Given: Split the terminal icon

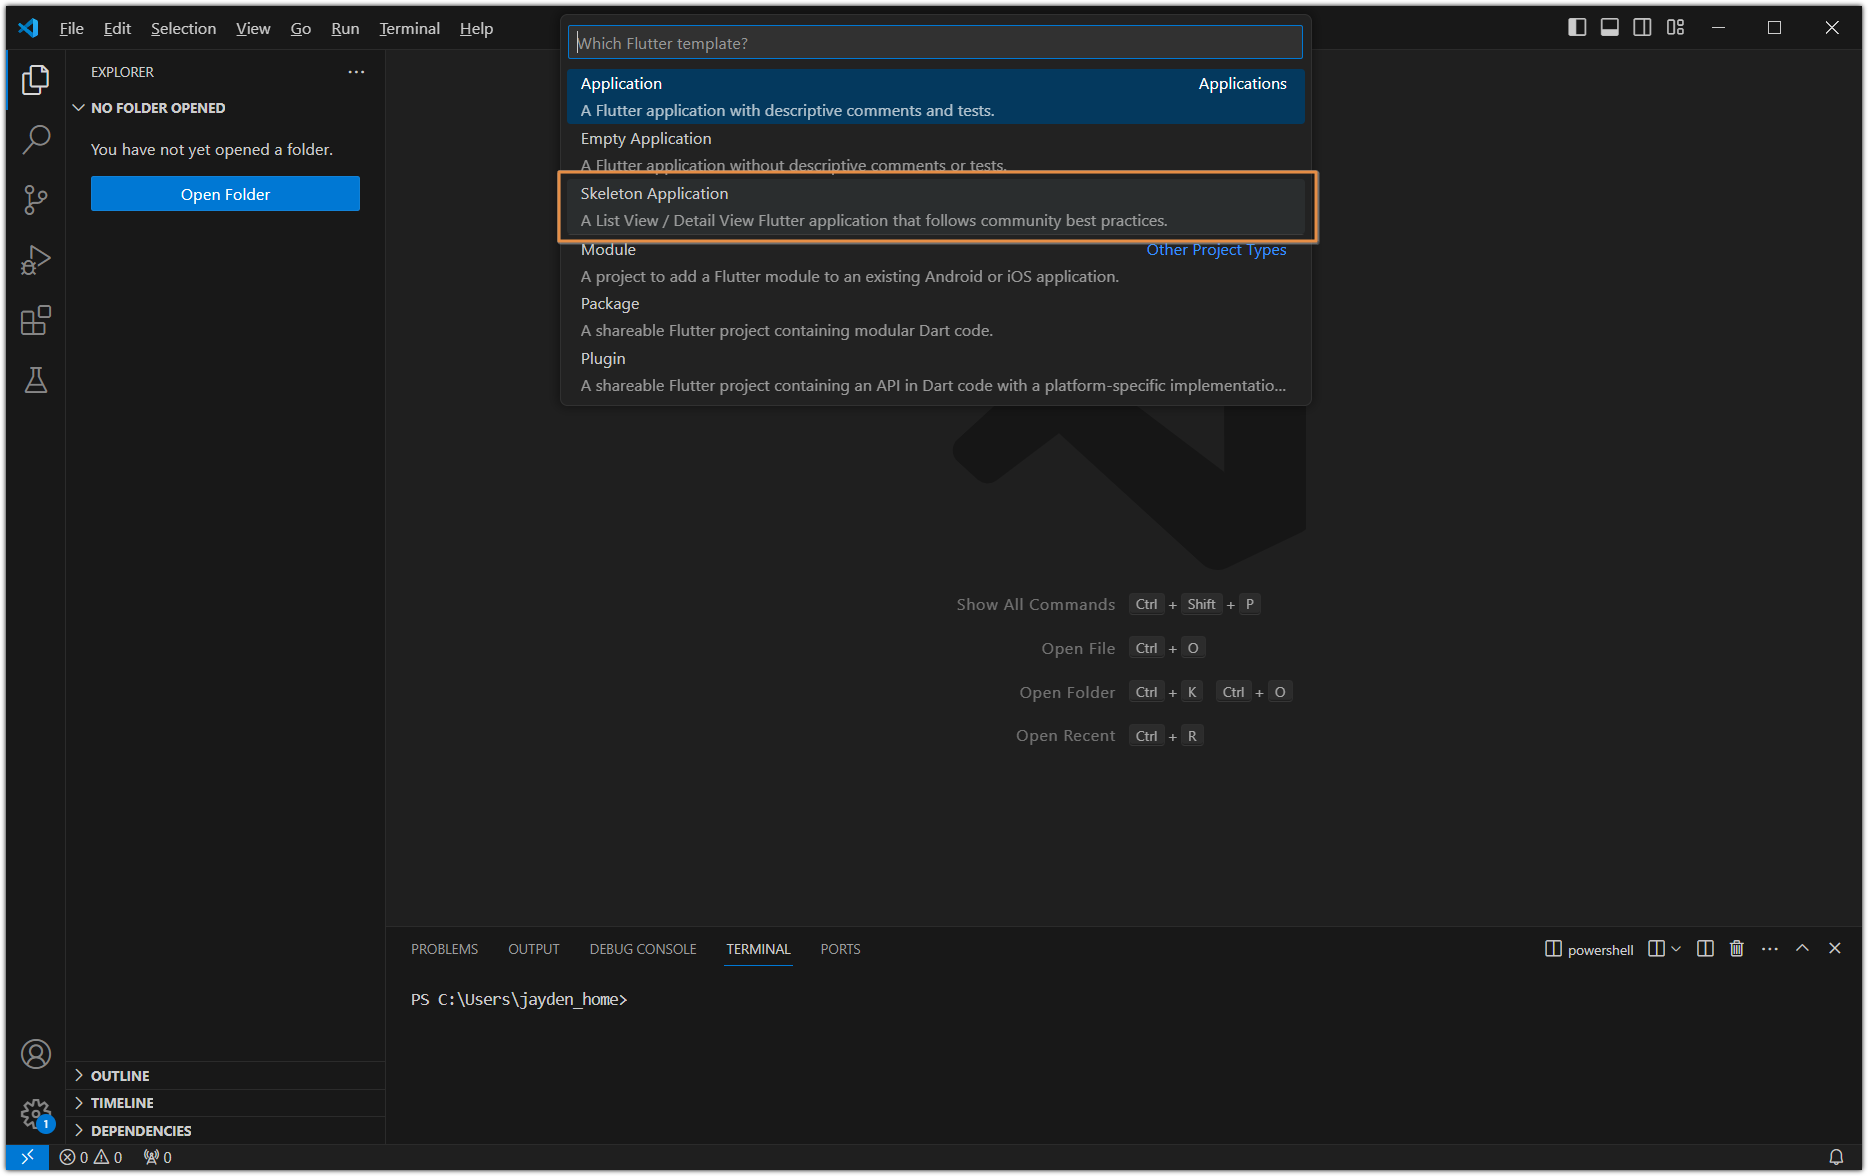Looking at the screenshot, I should point(1705,949).
